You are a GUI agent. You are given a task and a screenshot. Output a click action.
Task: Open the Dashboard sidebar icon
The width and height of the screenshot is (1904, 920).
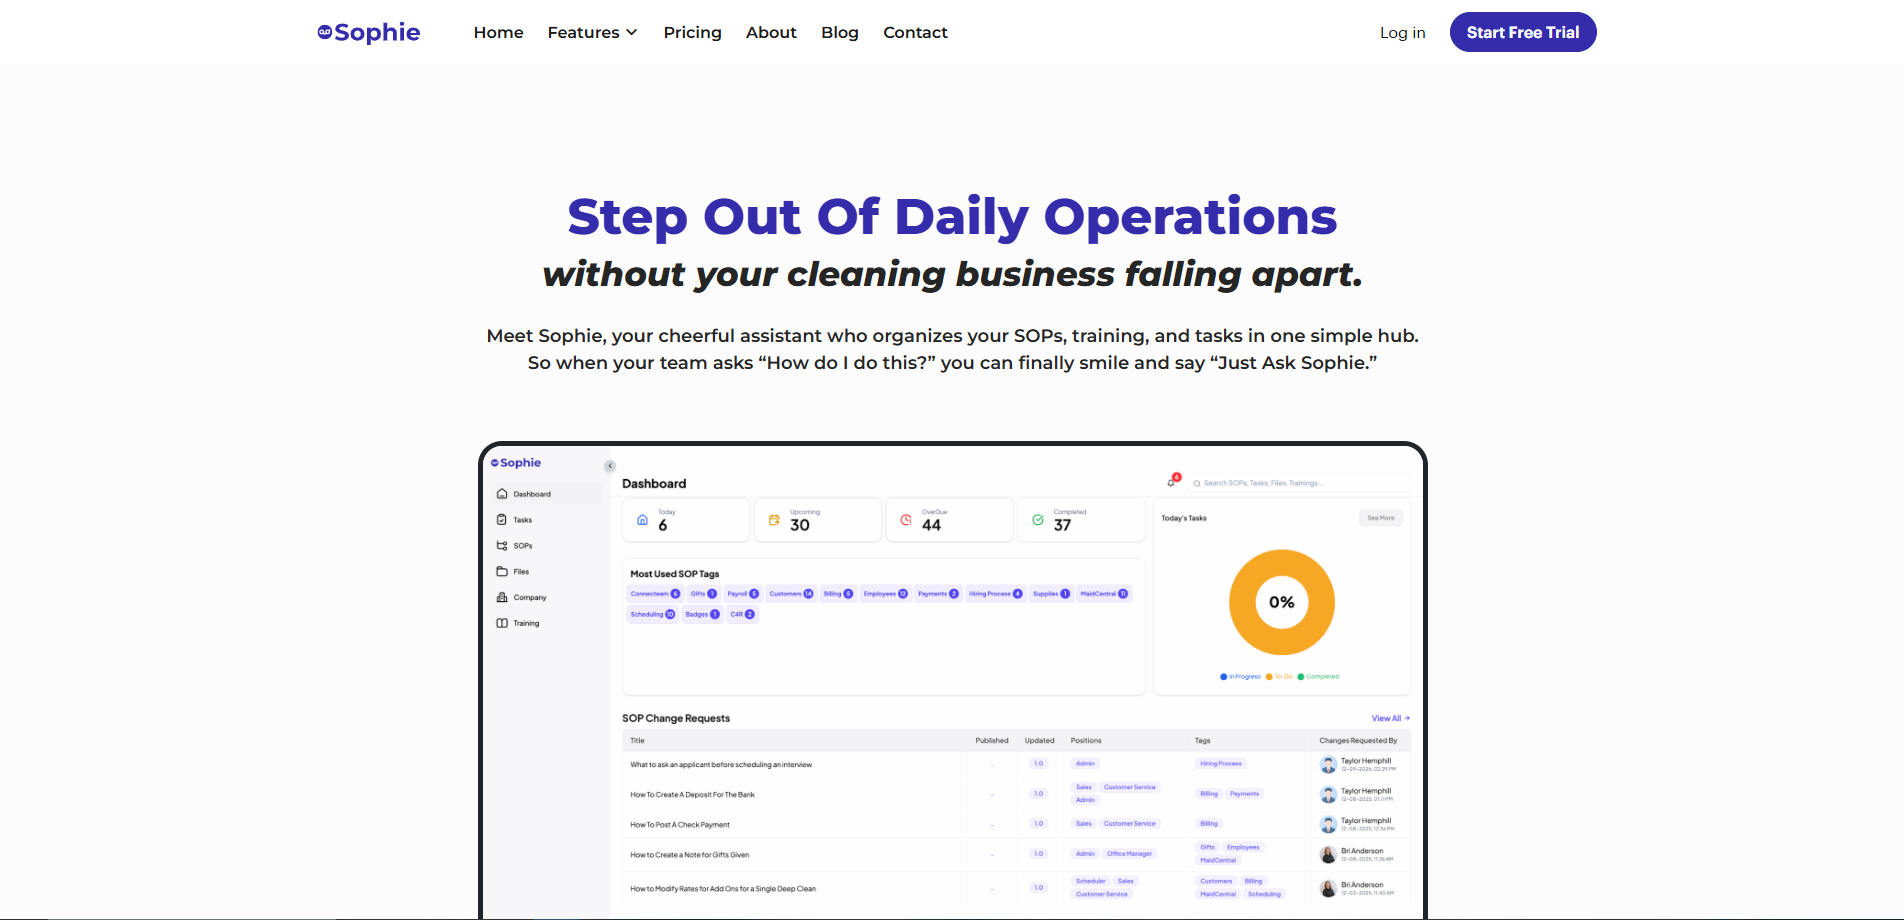(x=502, y=494)
